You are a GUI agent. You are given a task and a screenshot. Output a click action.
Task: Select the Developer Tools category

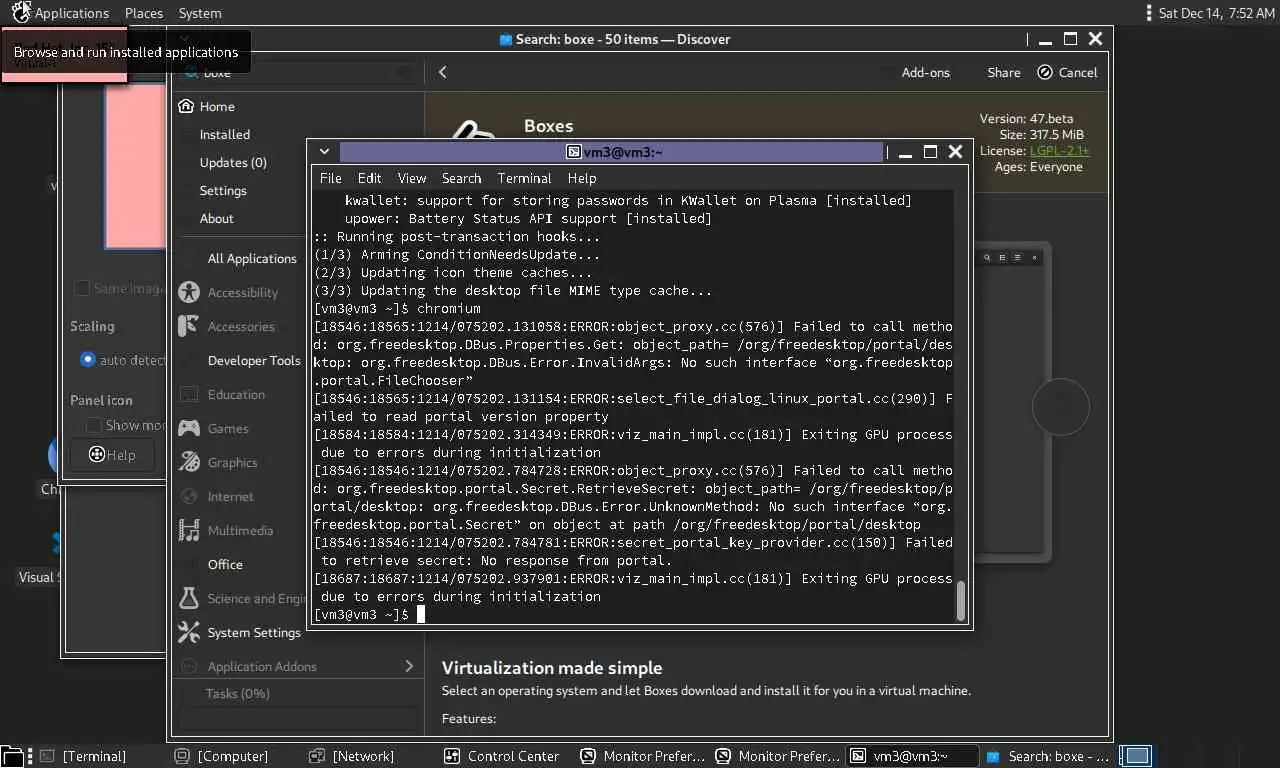coord(254,360)
